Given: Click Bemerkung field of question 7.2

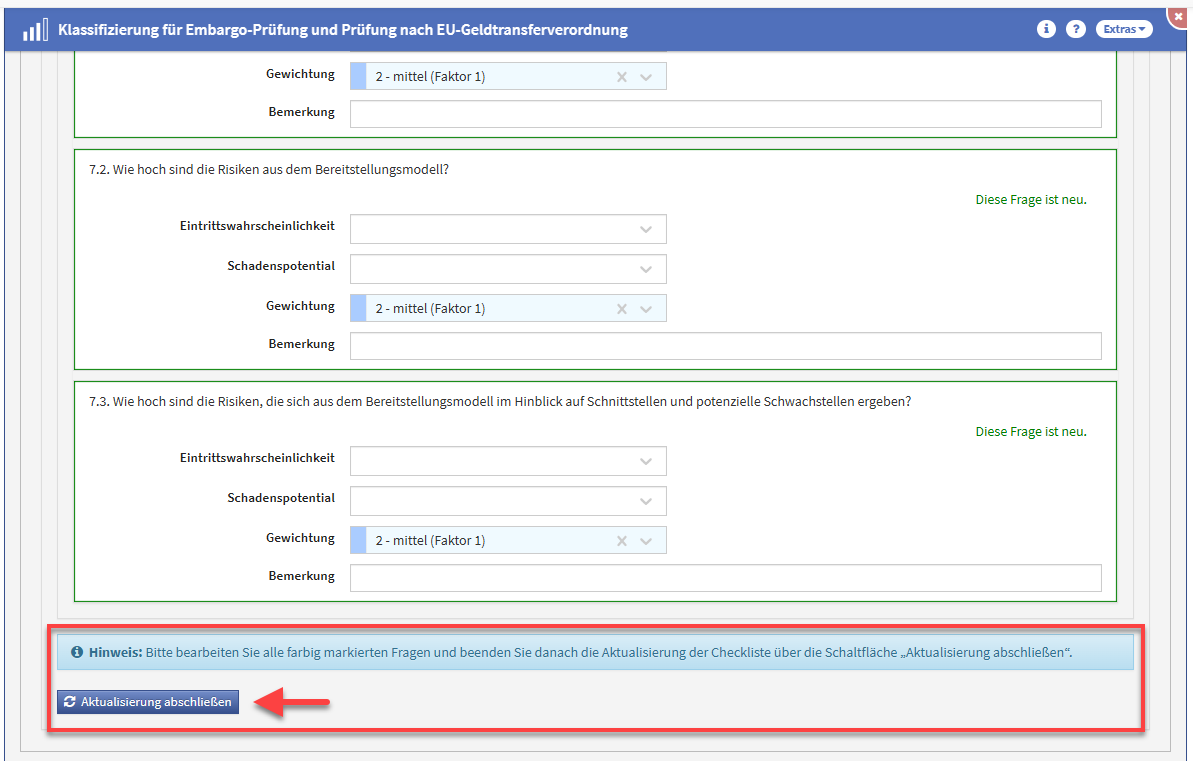Looking at the screenshot, I should click(725, 346).
